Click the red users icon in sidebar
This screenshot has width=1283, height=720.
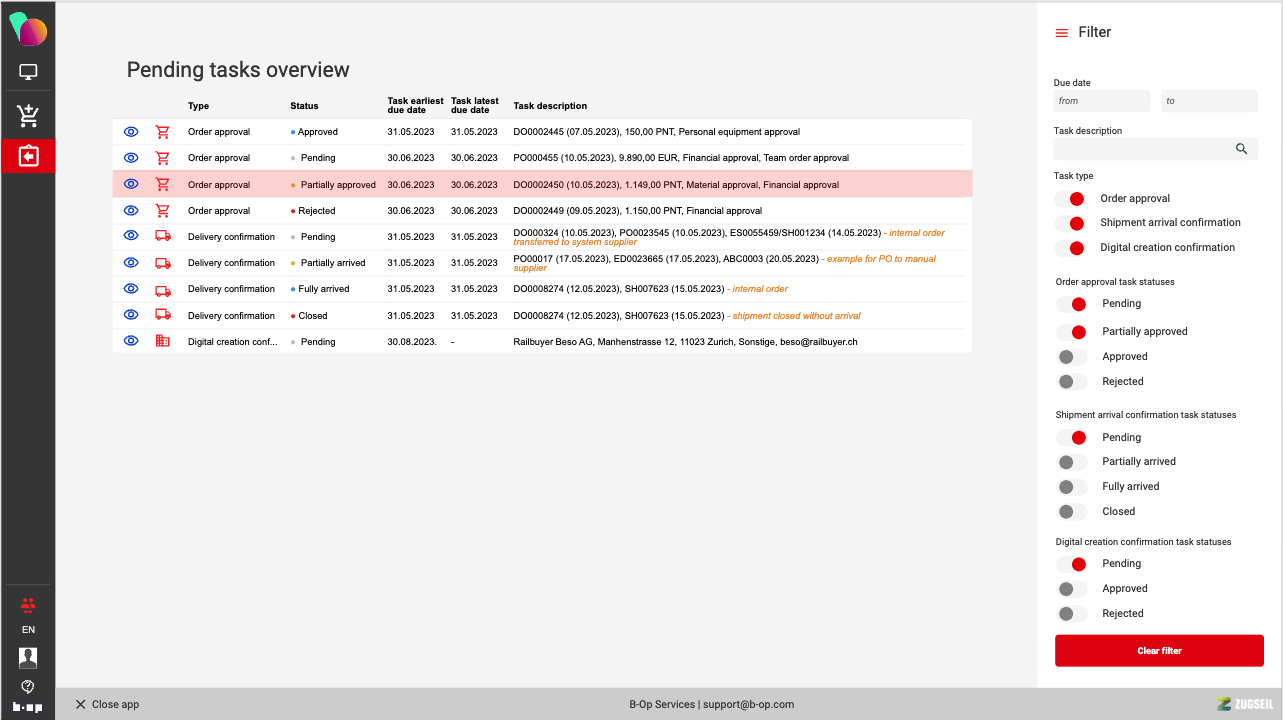28,604
